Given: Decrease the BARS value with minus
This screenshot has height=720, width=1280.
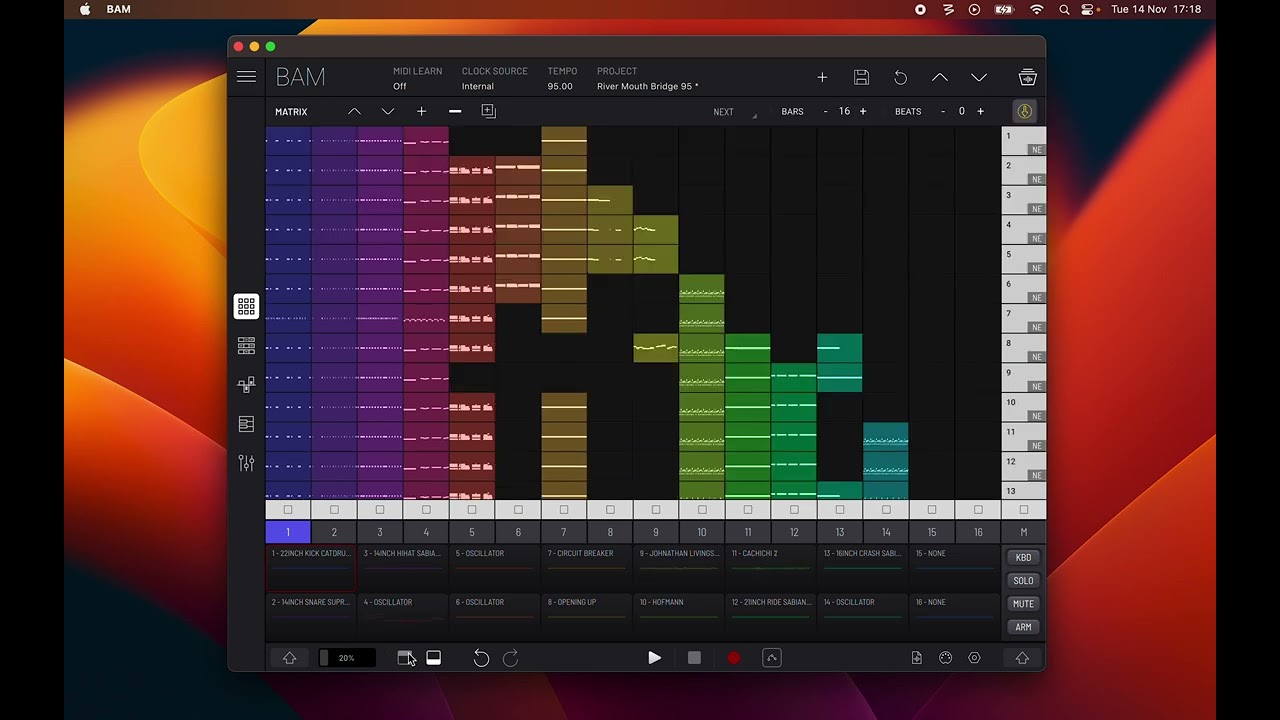Looking at the screenshot, I should (825, 111).
